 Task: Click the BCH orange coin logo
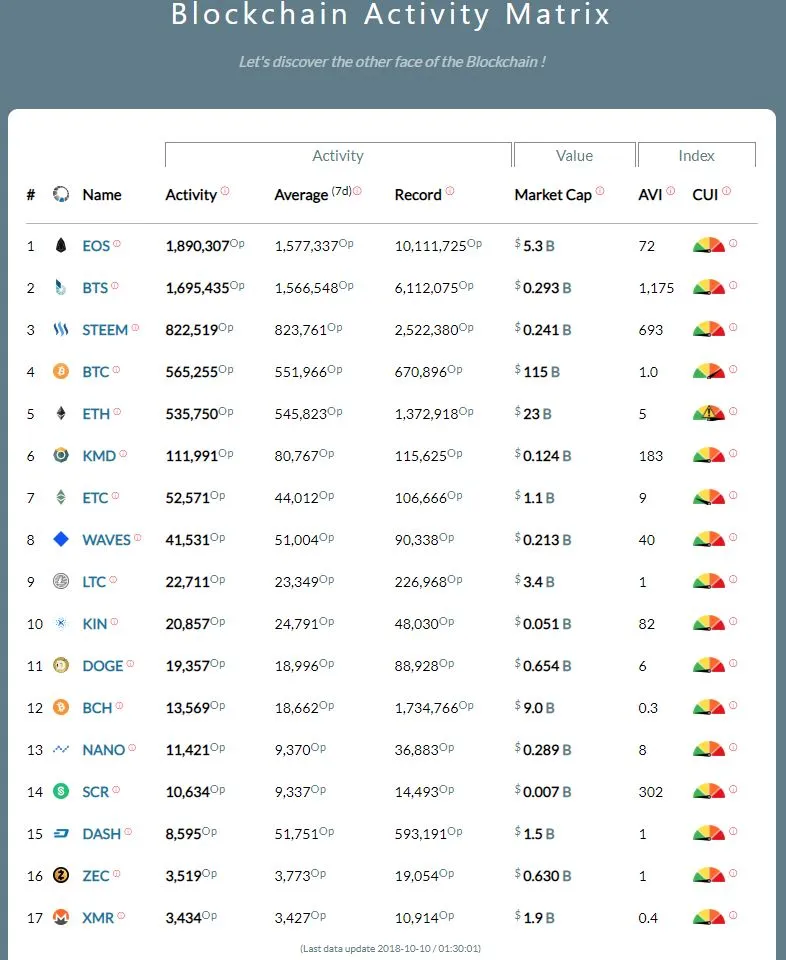pos(61,707)
